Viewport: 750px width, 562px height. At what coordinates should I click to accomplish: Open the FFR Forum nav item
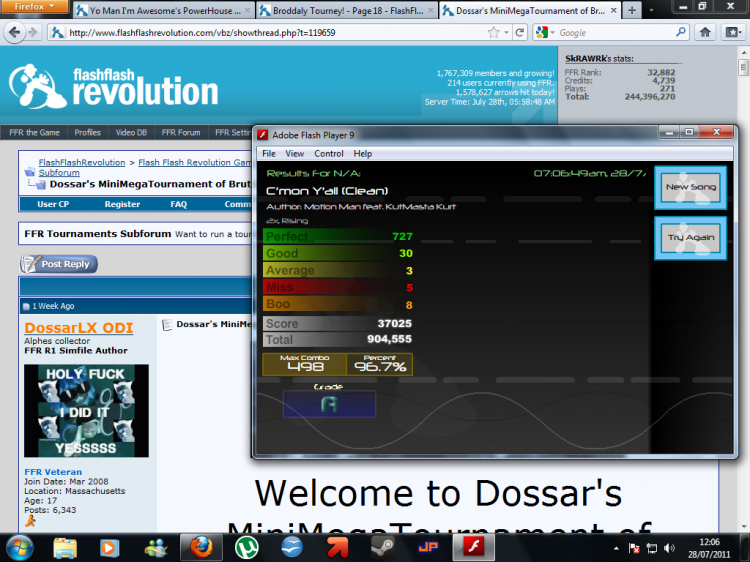point(181,132)
